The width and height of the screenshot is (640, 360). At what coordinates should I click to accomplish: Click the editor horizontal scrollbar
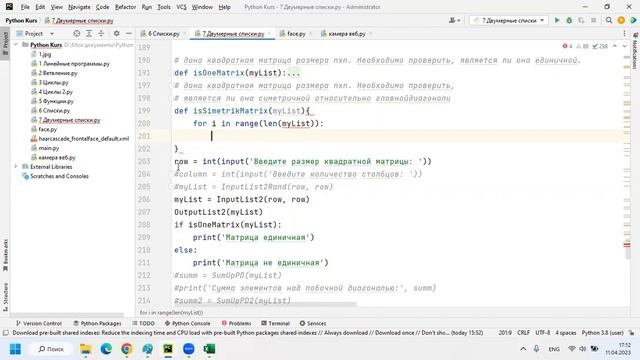pos(264,304)
